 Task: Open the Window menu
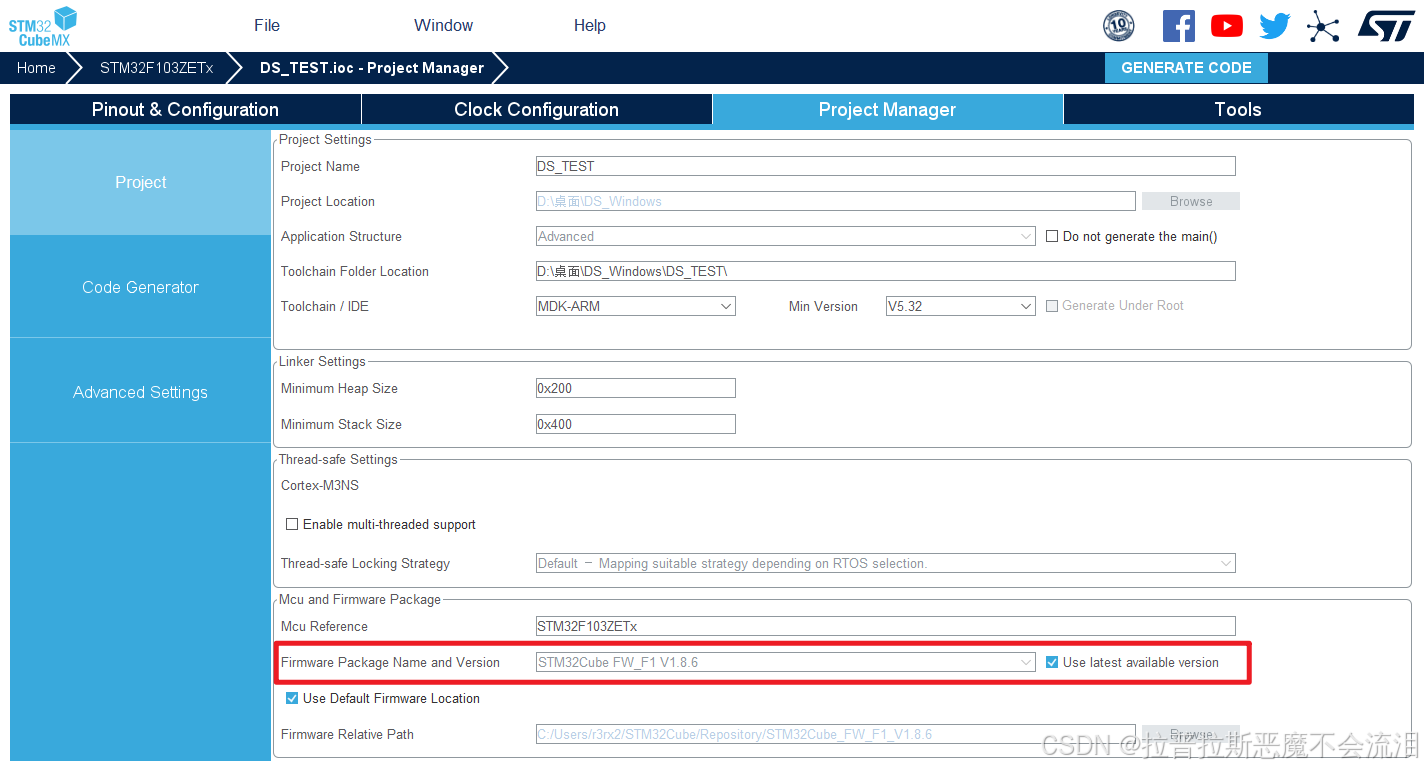(x=443, y=26)
